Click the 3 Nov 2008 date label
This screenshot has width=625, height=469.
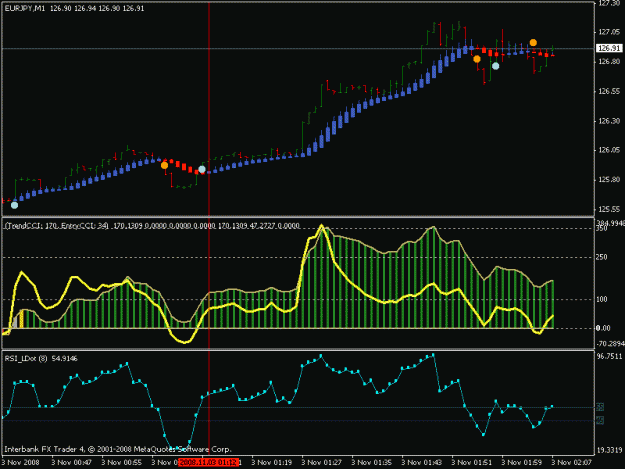(x=21, y=463)
